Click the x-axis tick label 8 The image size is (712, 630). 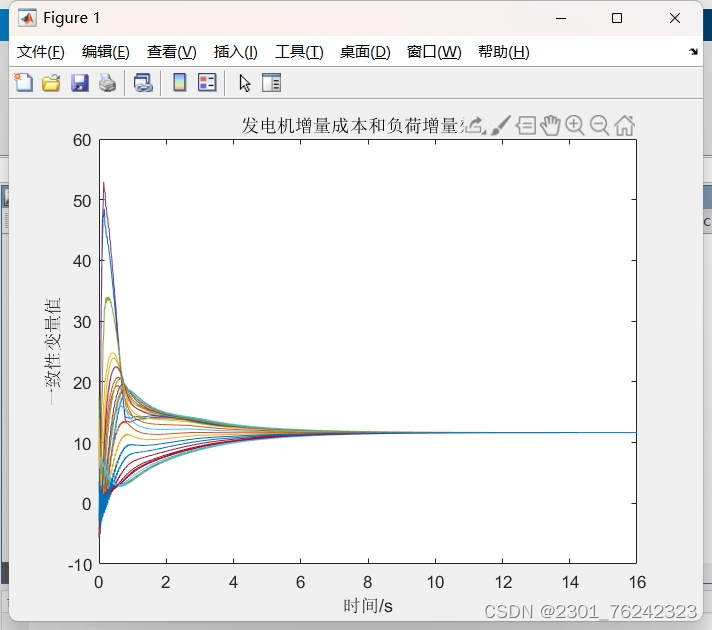click(x=368, y=582)
